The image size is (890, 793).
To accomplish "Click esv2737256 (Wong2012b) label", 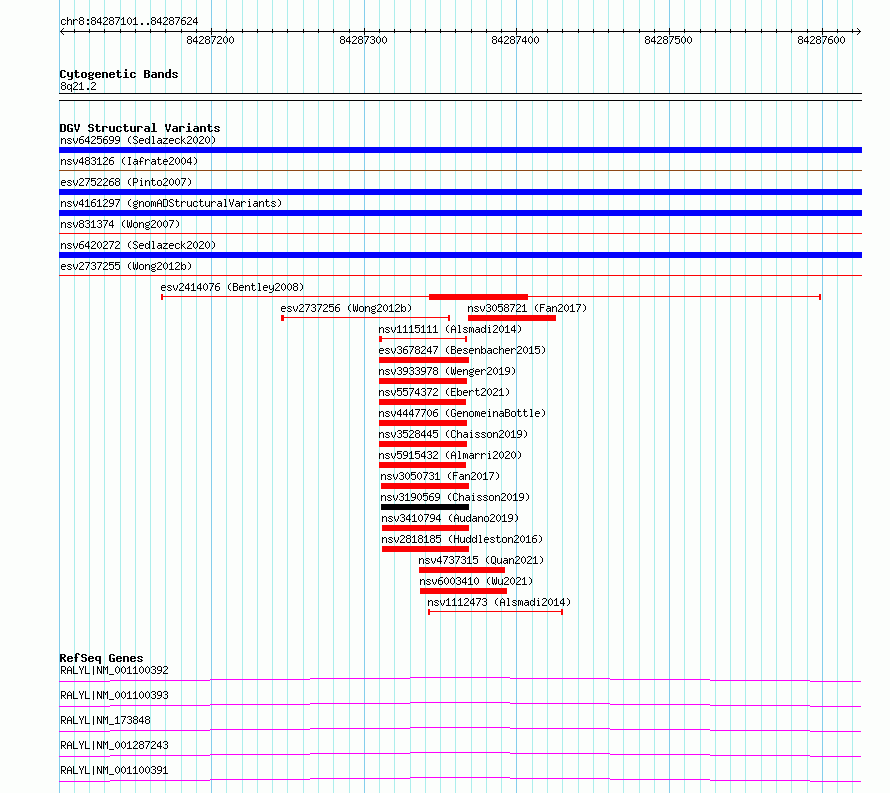I will (346, 308).
